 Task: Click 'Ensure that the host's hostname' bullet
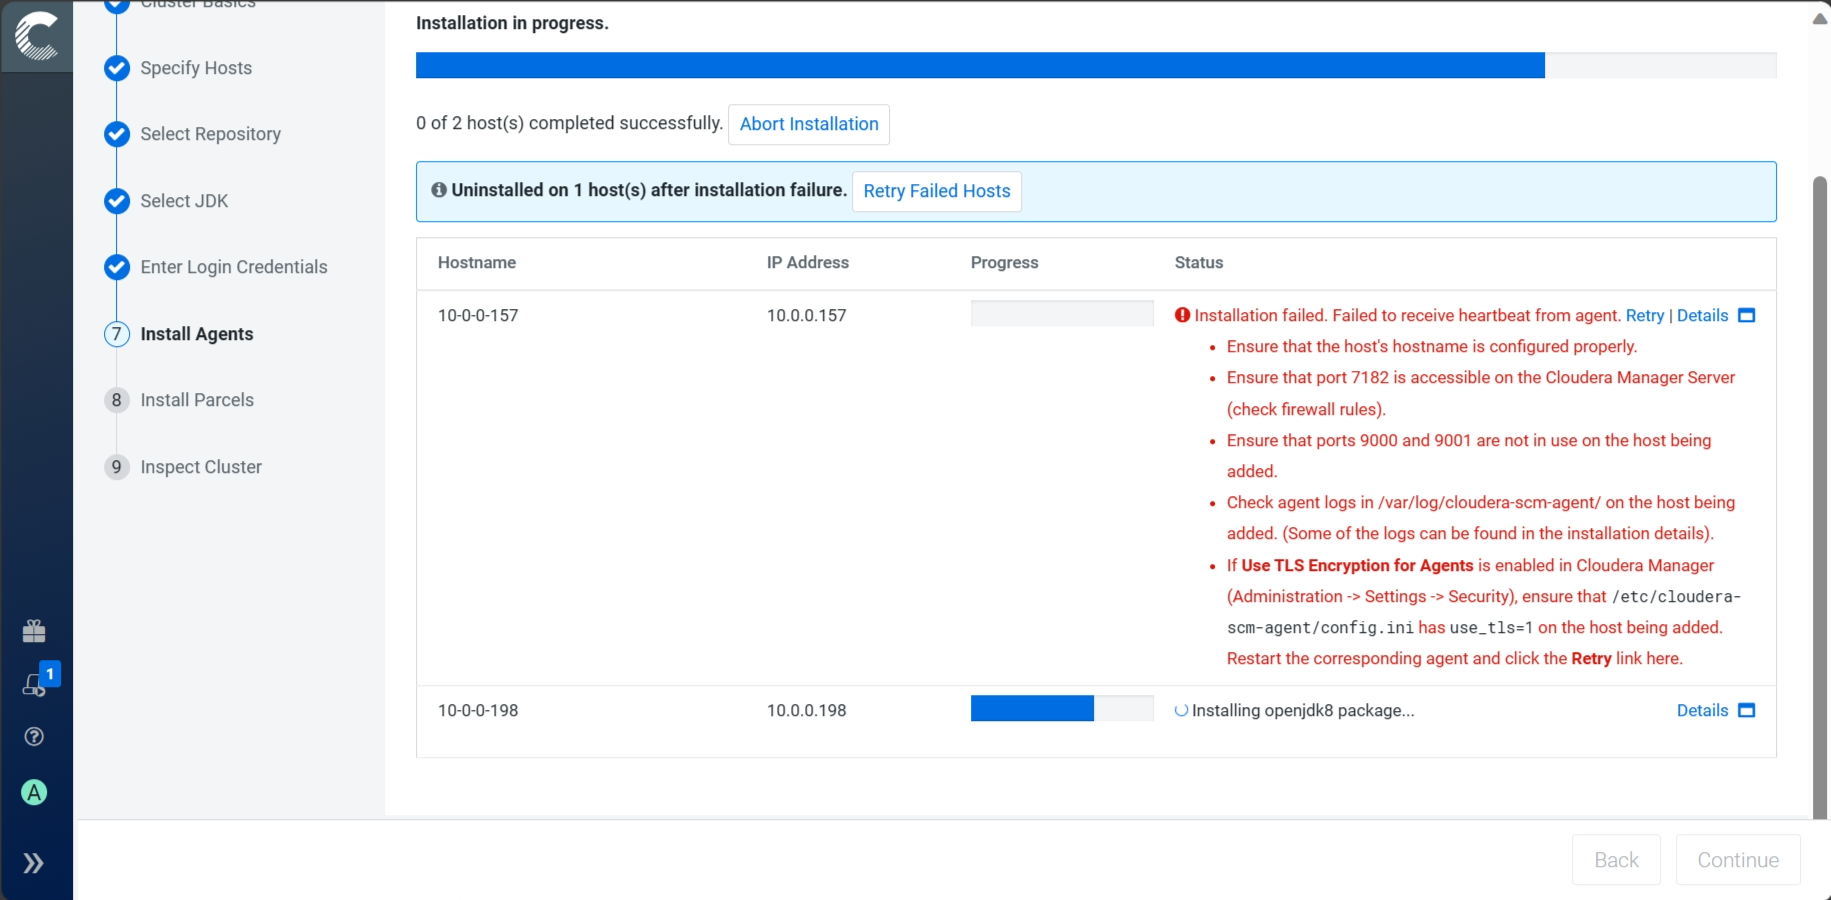[1432, 346]
